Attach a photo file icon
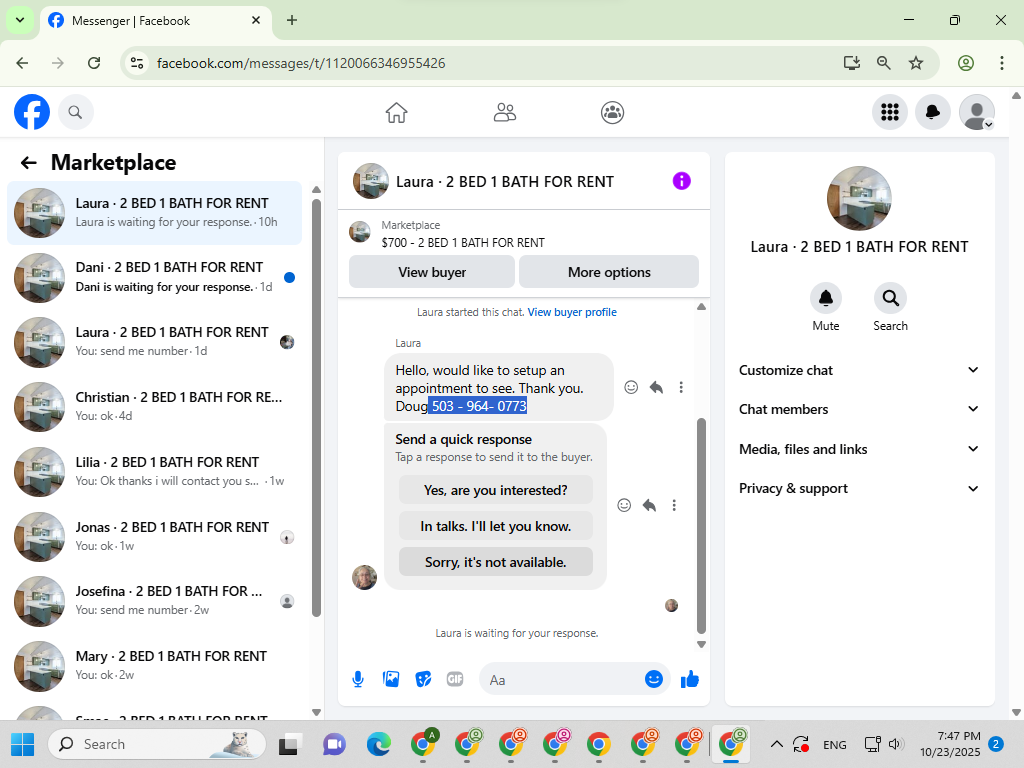Viewport: 1024px width, 768px height. click(391, 679)
